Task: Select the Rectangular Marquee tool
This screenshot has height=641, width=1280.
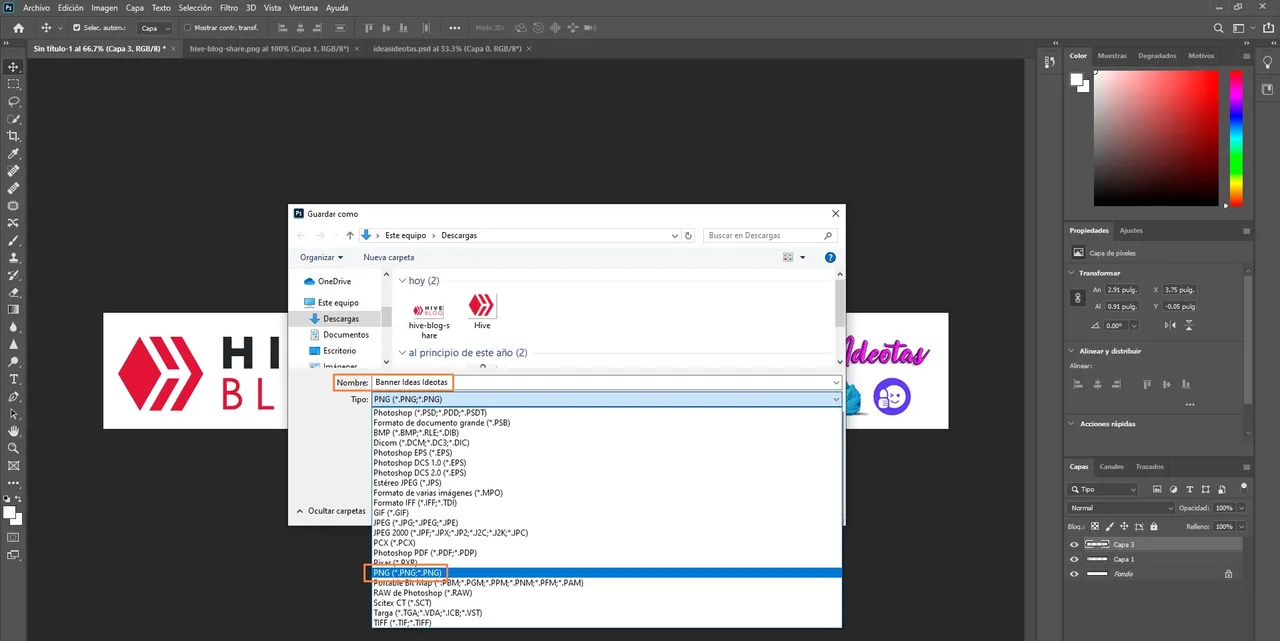Action: point(14,84)
